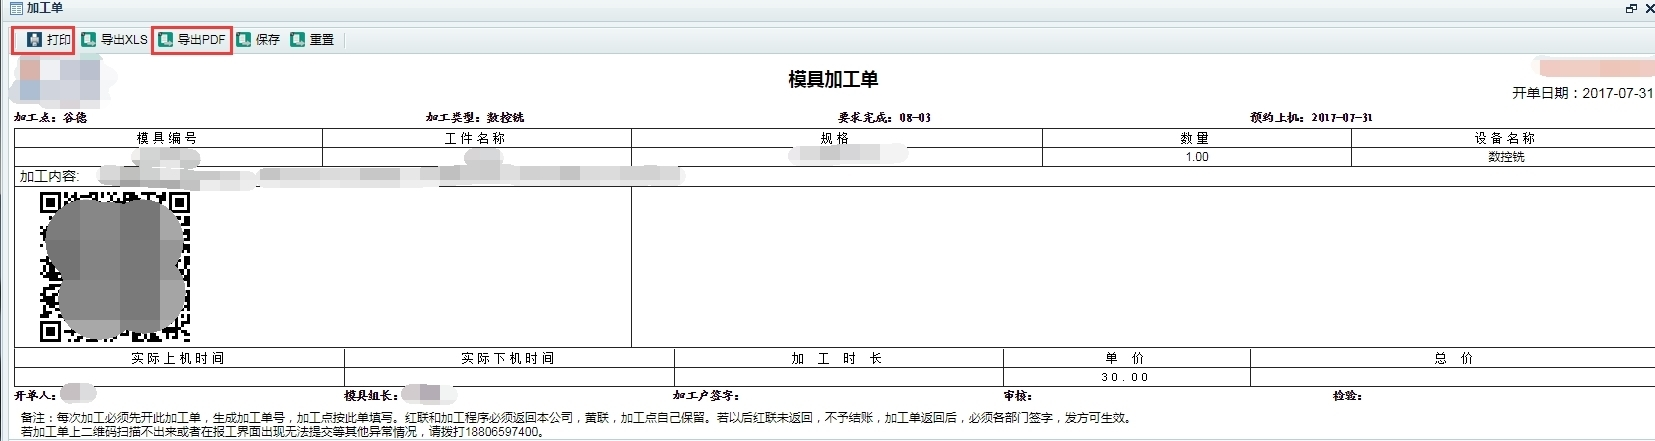Click the 加工户签字 label
The image size is (1655, 441).
(x=706, y=396)
